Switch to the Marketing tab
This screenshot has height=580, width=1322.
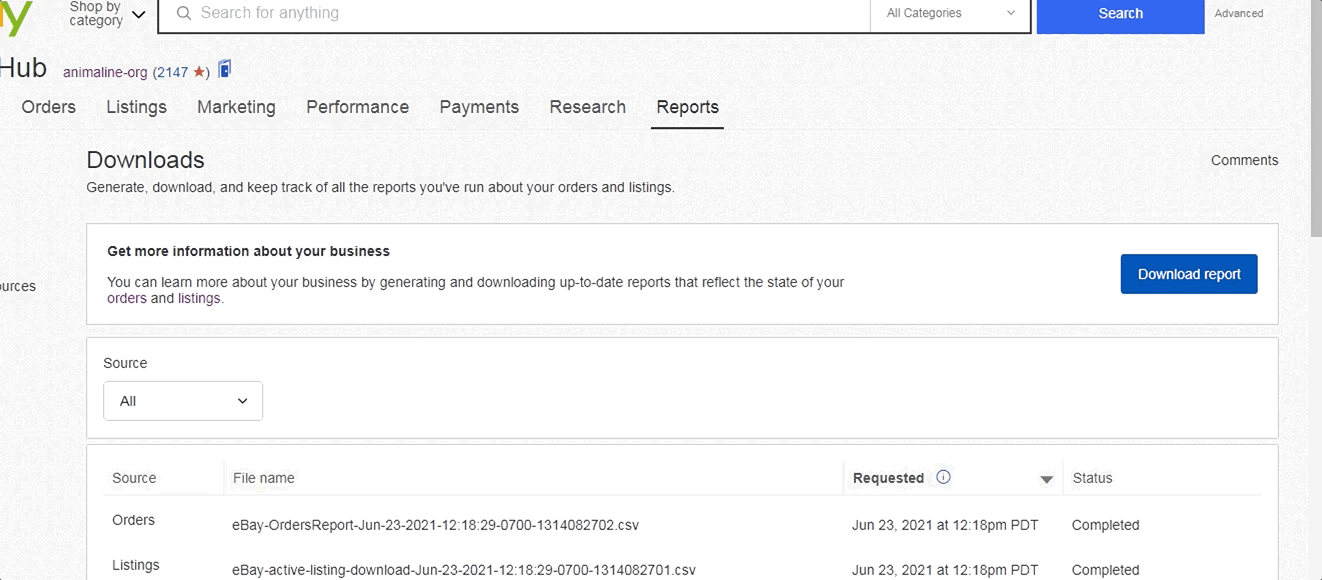point(236,107)
